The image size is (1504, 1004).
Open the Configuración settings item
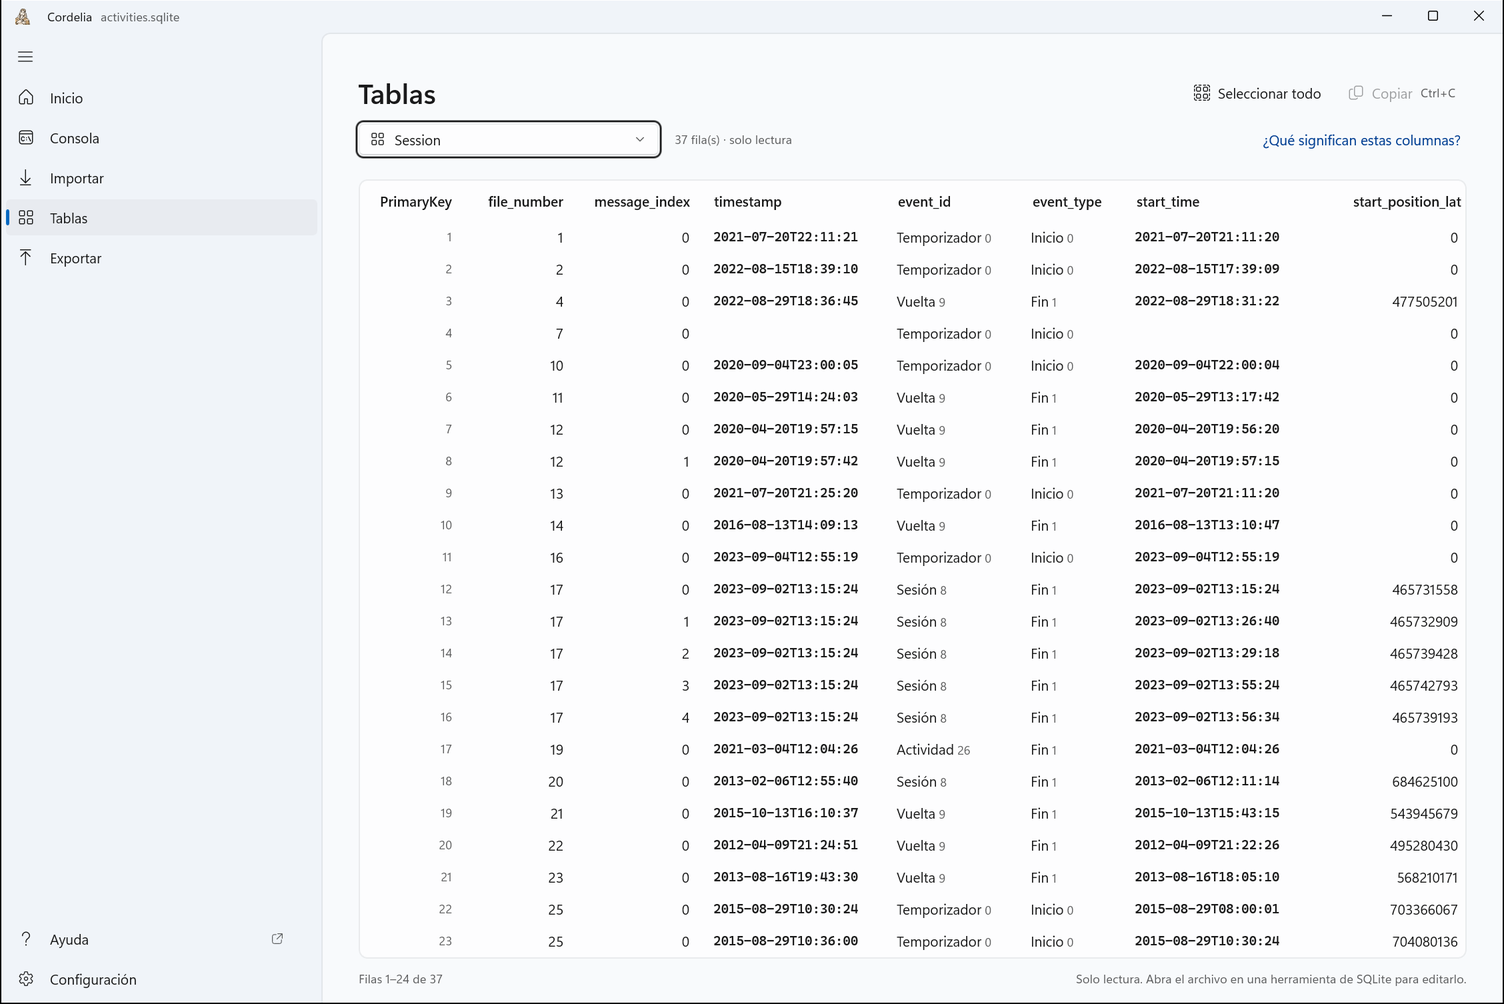162,979
